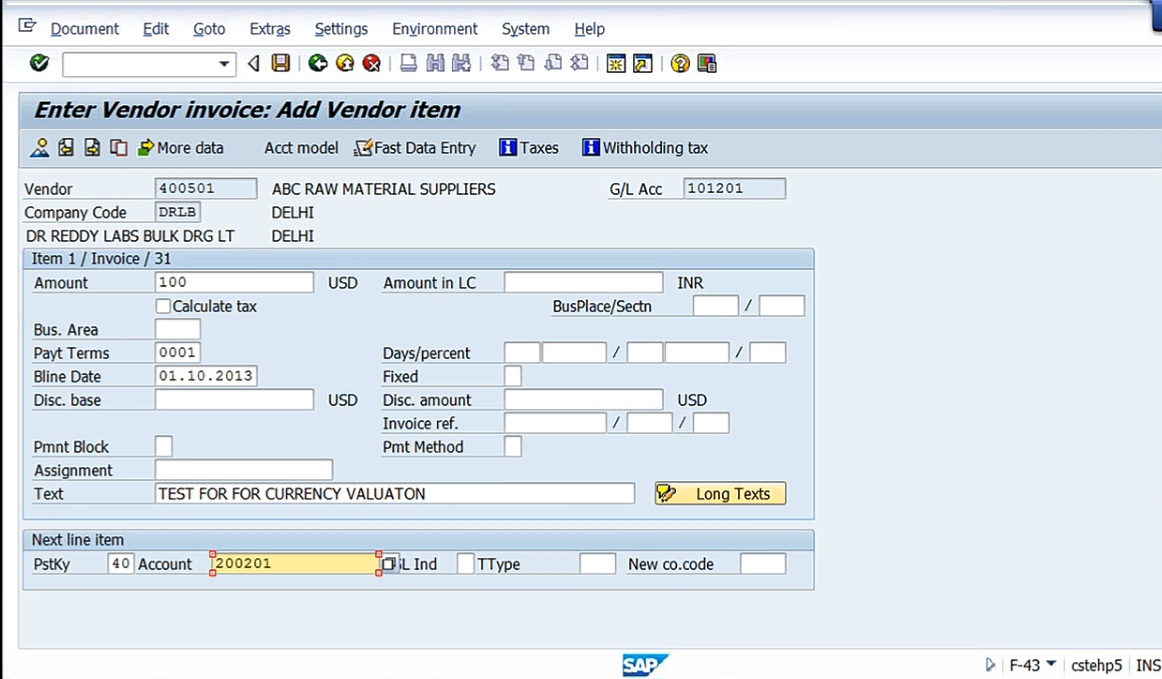Click the Last Page icon
This screenshot has height=679, width=1162.
pyautogui.click(x=580, y=63)
